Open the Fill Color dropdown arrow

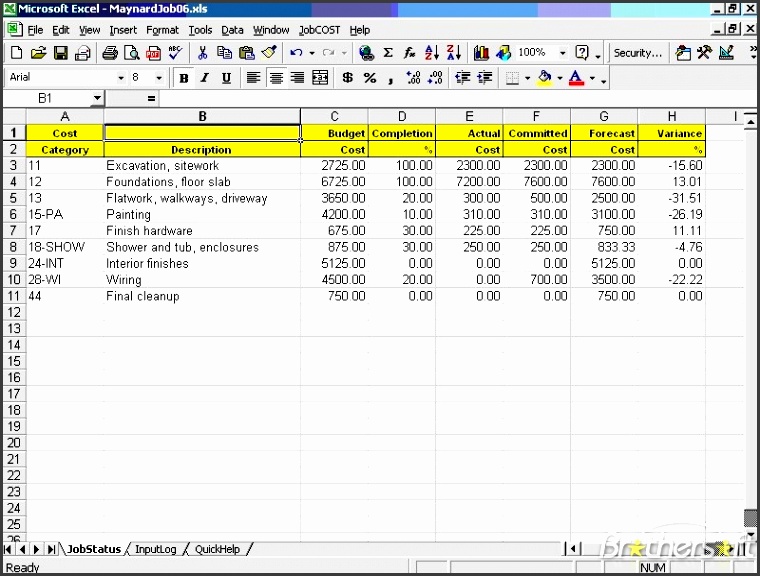coord(559,78)
